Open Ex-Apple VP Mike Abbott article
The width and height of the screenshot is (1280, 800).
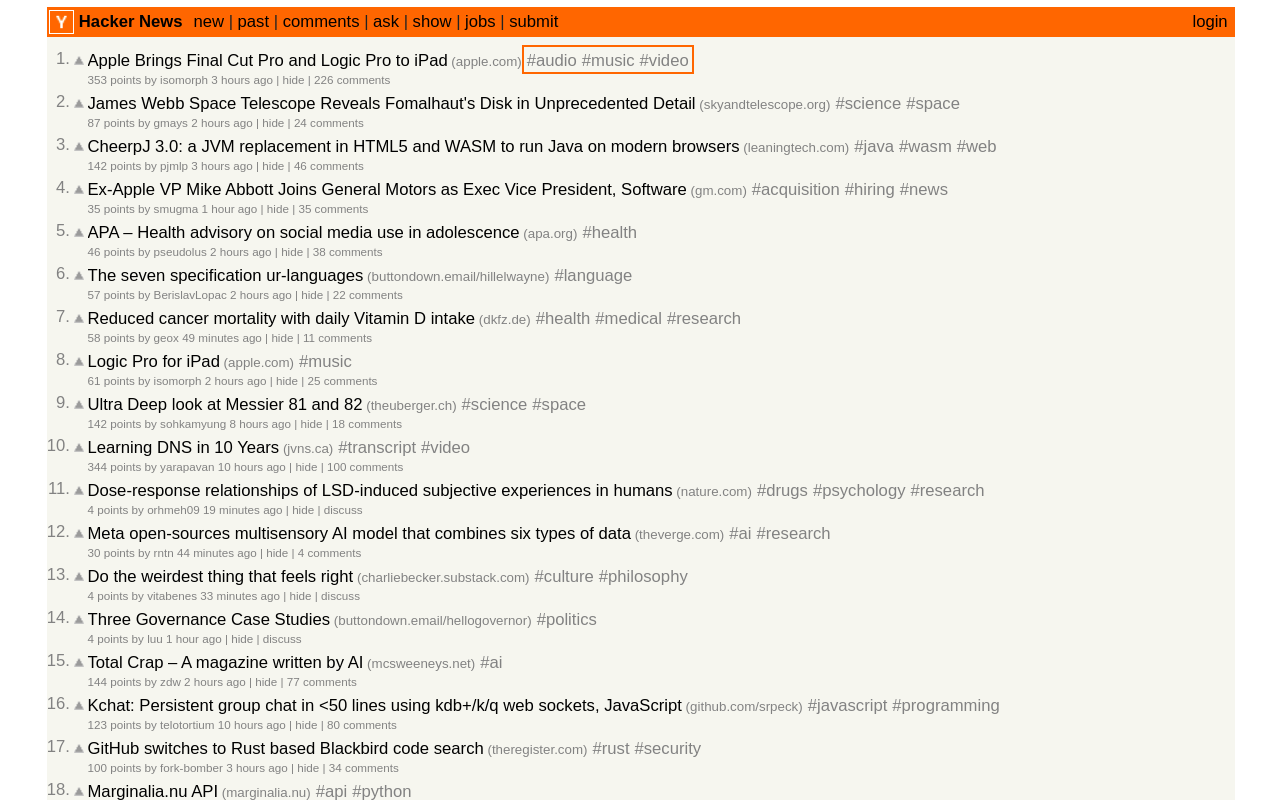pos(387,190)
